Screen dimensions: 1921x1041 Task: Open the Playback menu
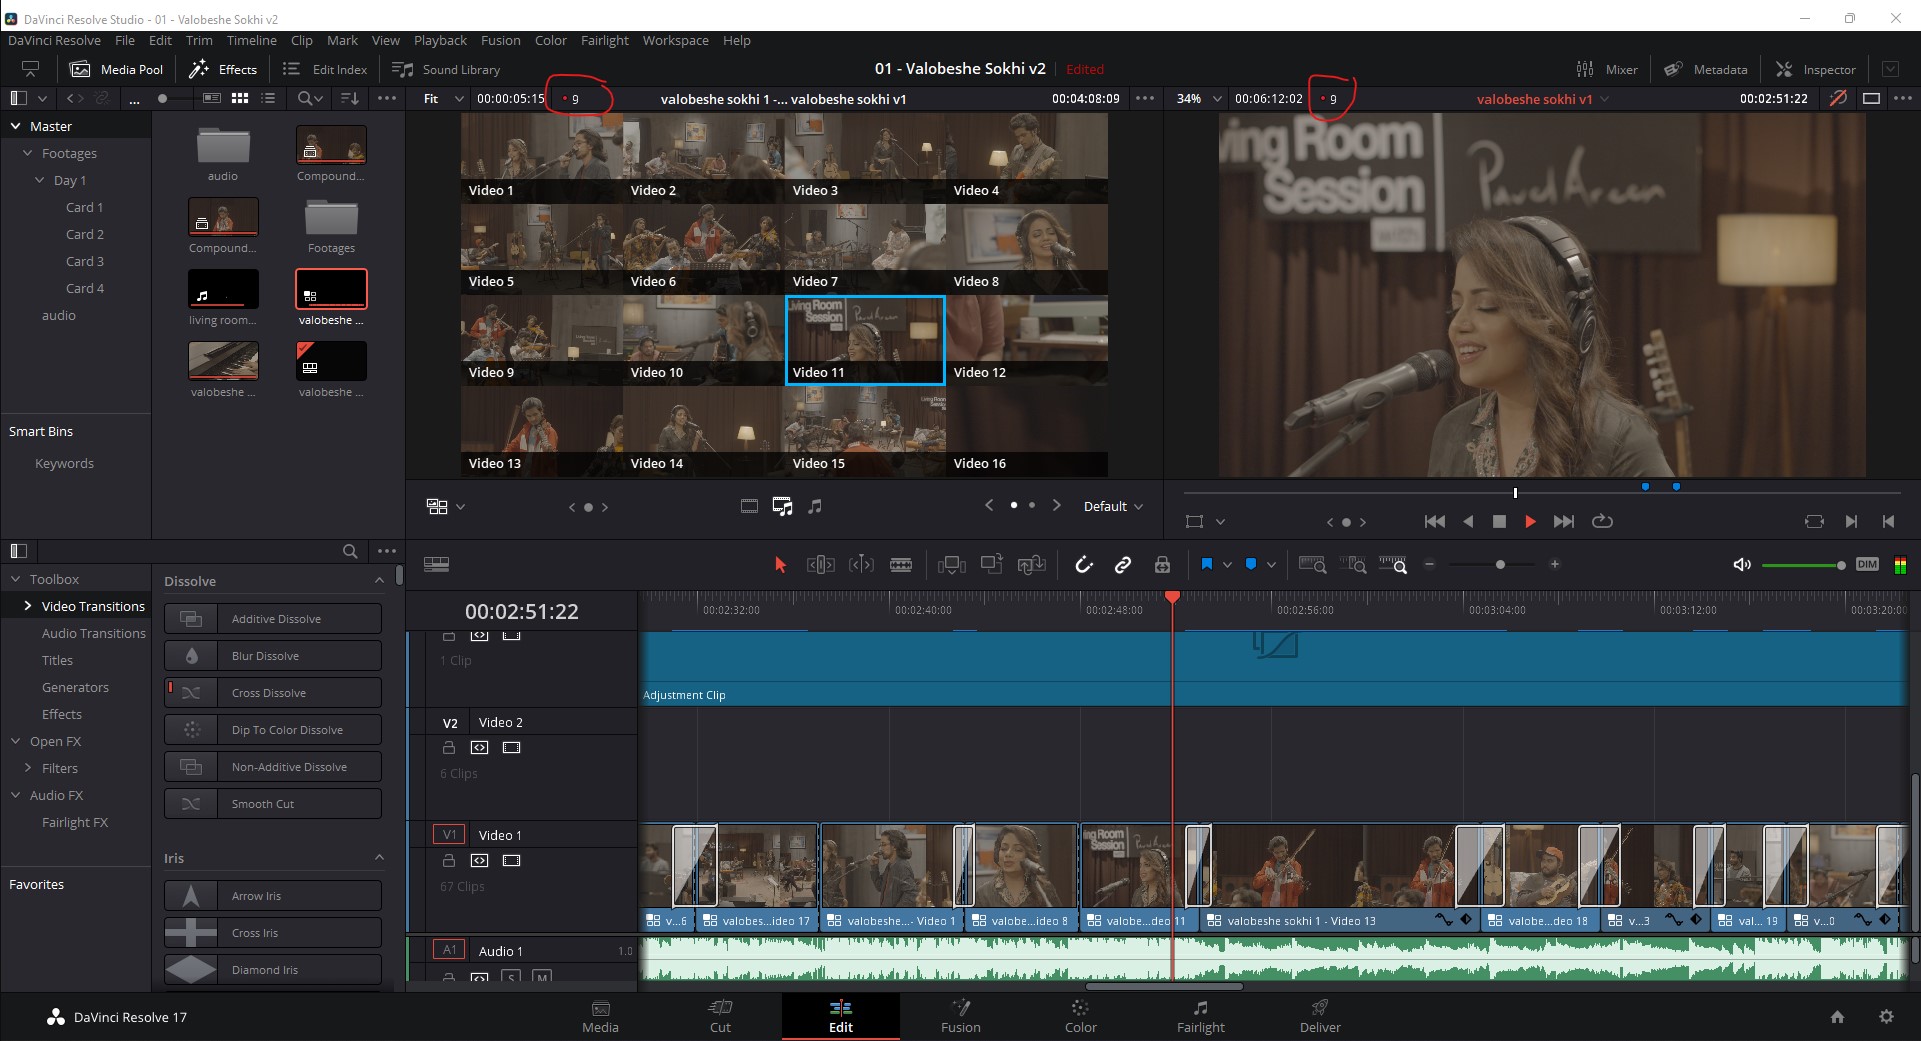tap(440, 40)
